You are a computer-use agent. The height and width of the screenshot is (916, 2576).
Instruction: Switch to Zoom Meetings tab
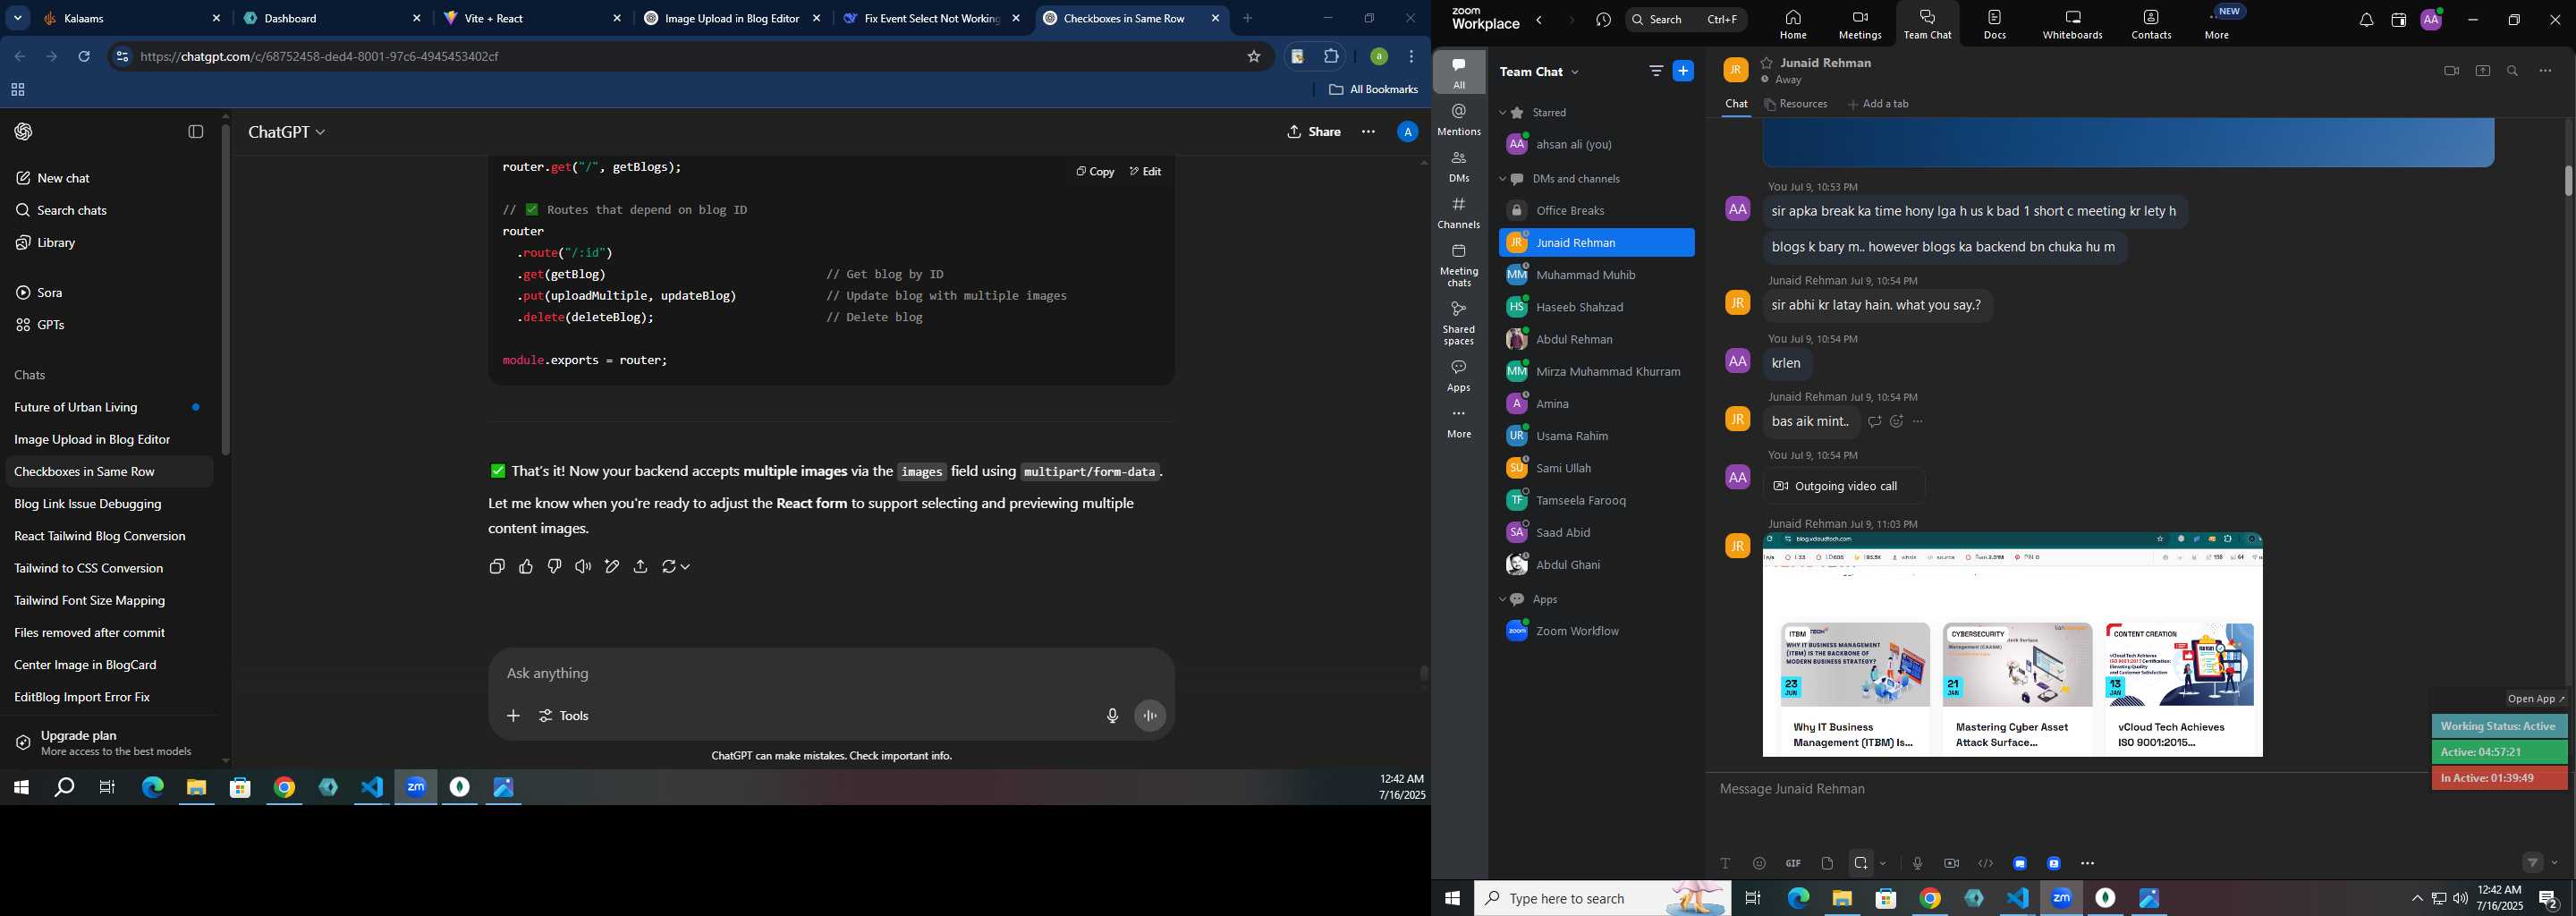[x=1859, y=24]
